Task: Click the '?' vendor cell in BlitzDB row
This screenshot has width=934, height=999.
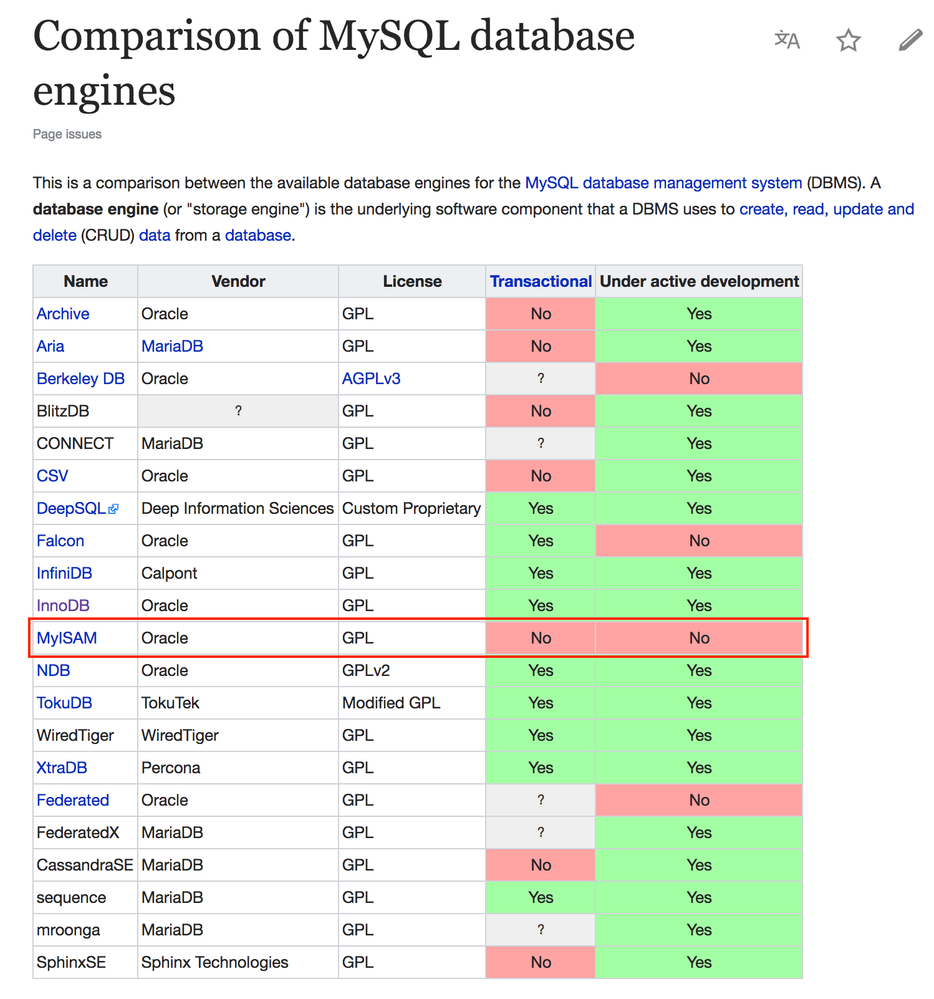Action: click(238, 411)
